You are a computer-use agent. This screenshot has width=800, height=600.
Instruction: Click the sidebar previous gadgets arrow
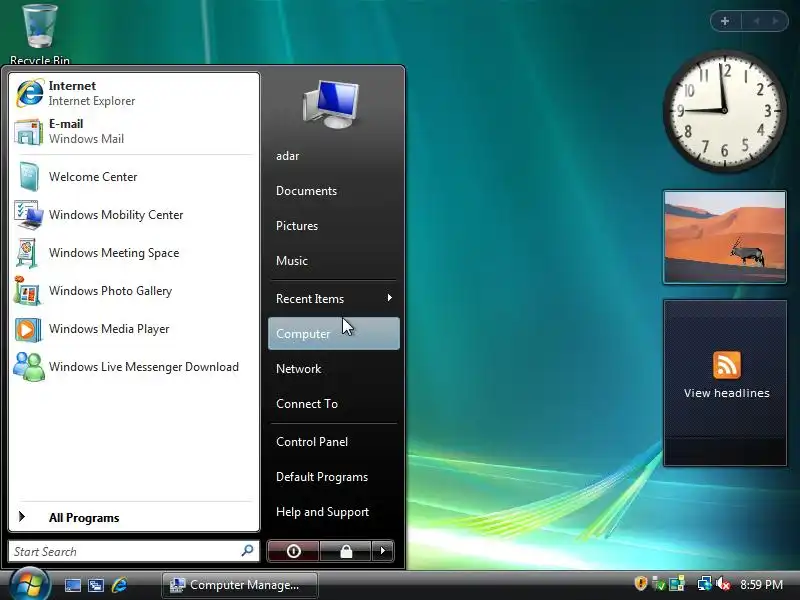[756, 21]
